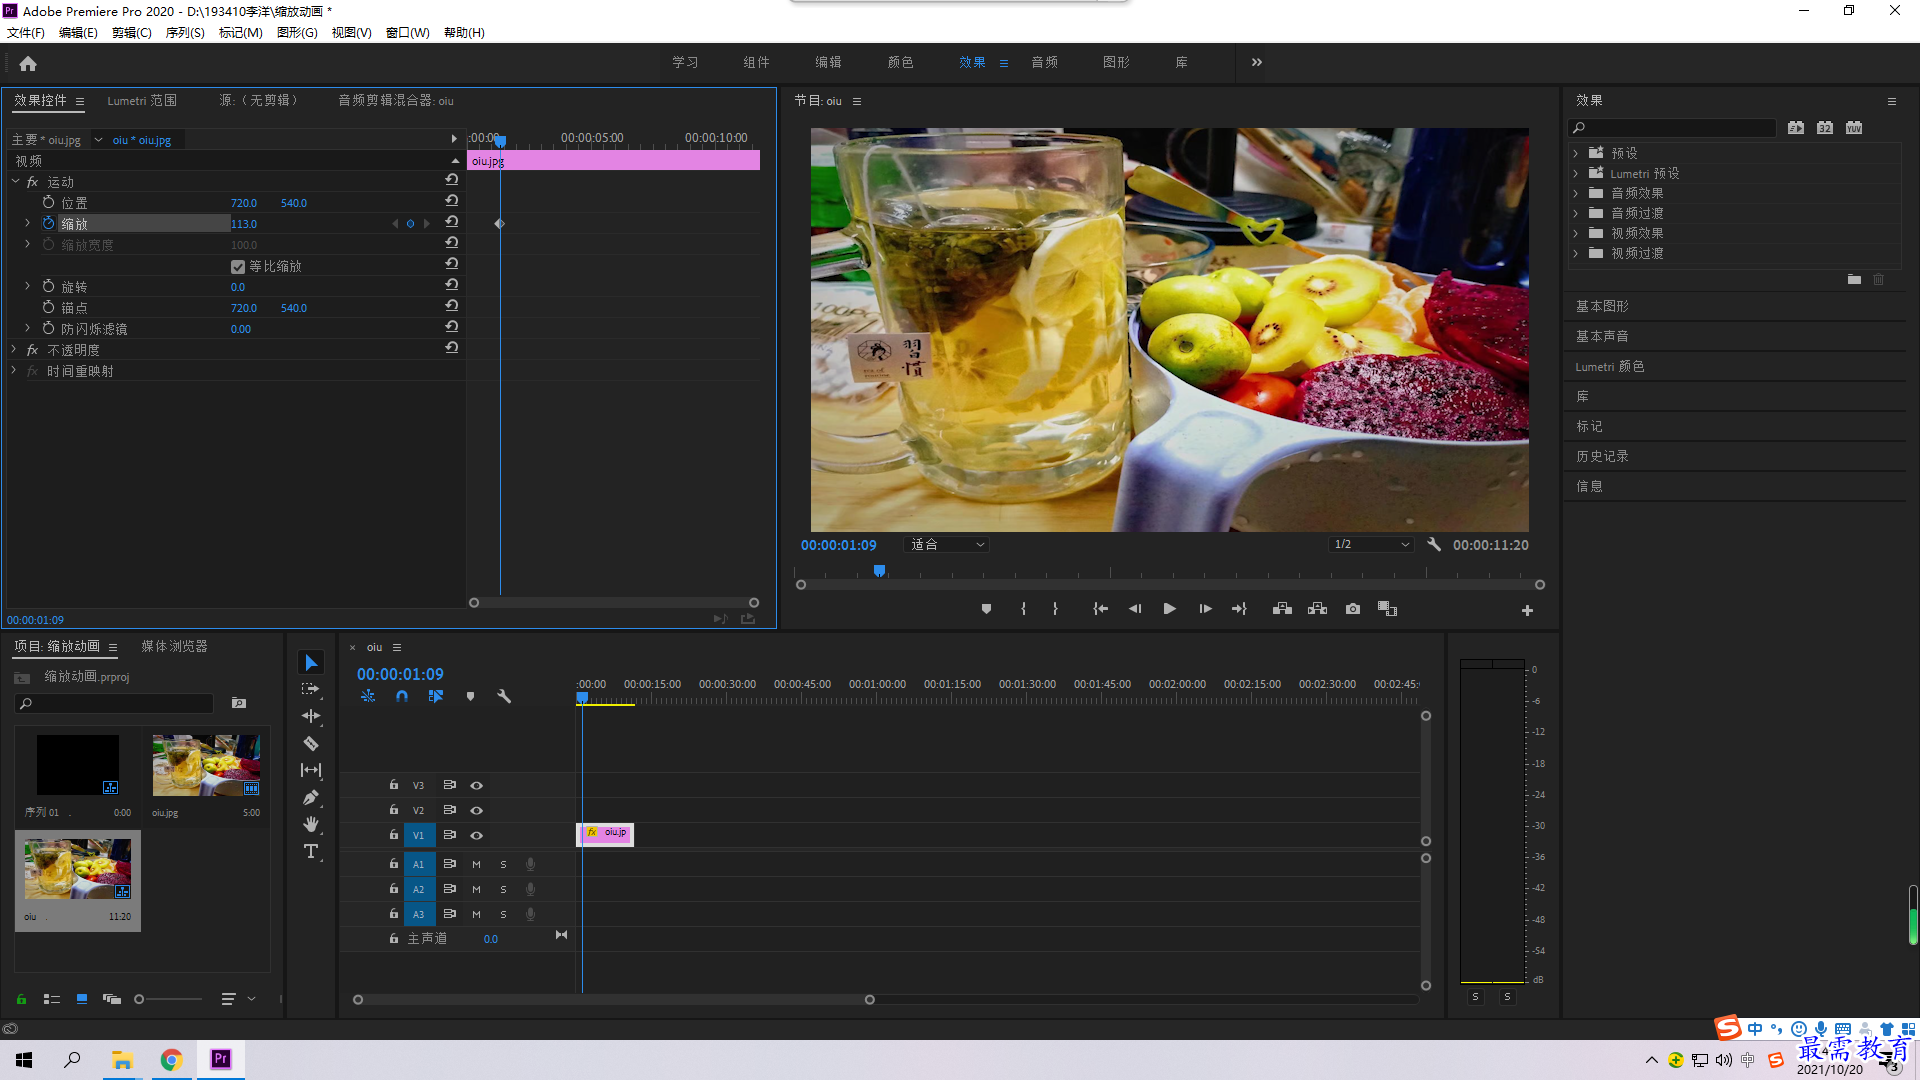The image size is (1920, 1080).
Task: Open zoom level 适合 dropdown
Action: [946, 545]
